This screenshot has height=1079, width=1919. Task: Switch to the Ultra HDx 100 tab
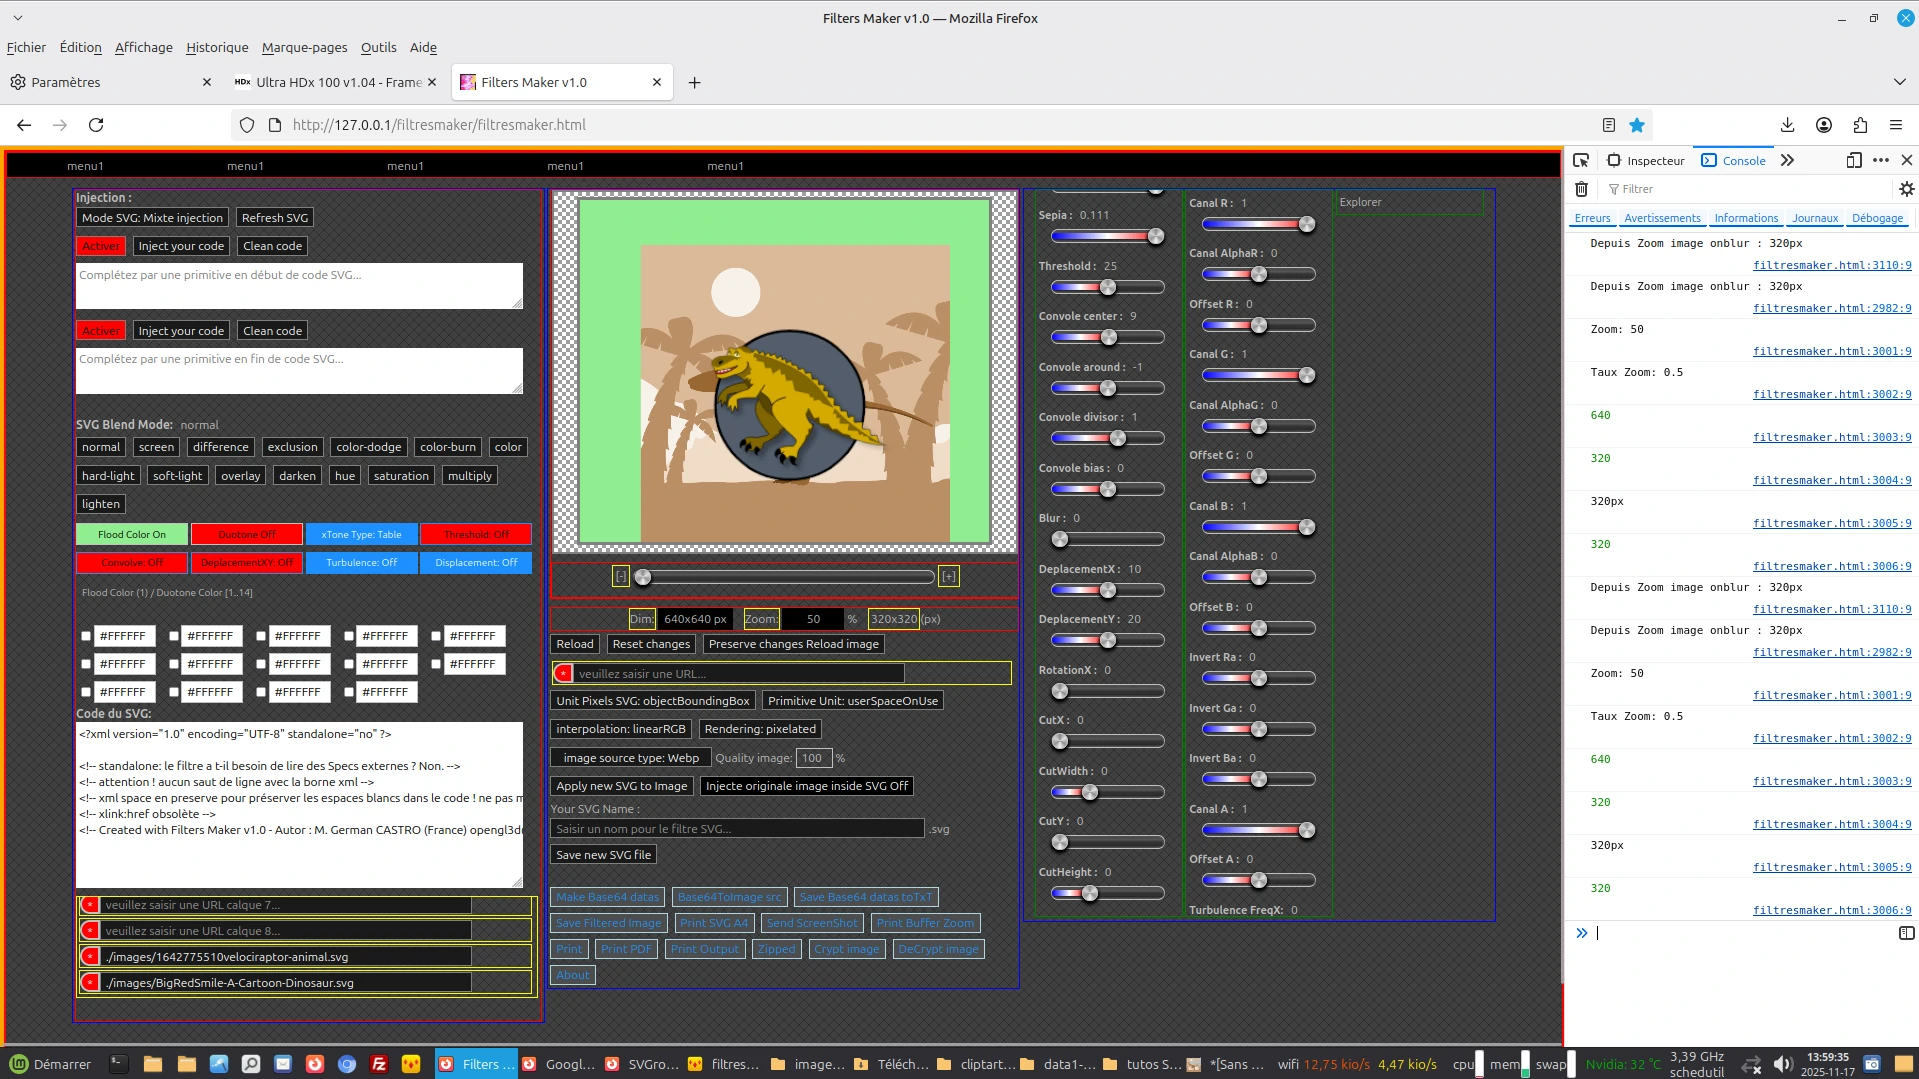pyautogui.click(x=337, y=83)
